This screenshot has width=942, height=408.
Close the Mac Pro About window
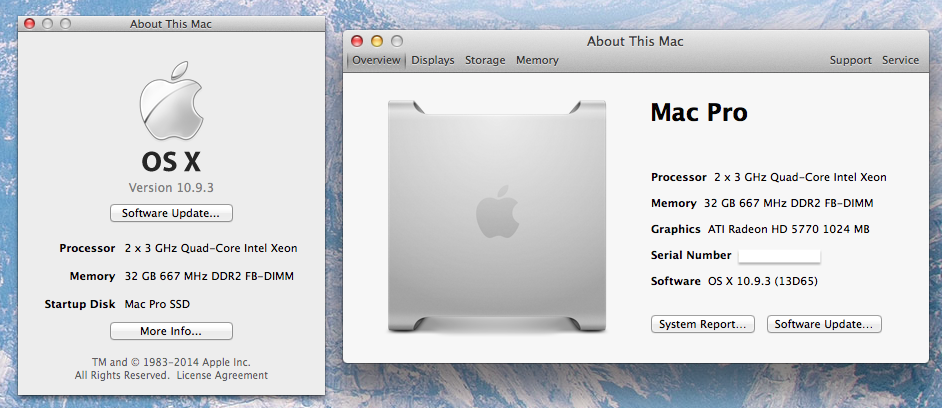[x=357, y=41]
